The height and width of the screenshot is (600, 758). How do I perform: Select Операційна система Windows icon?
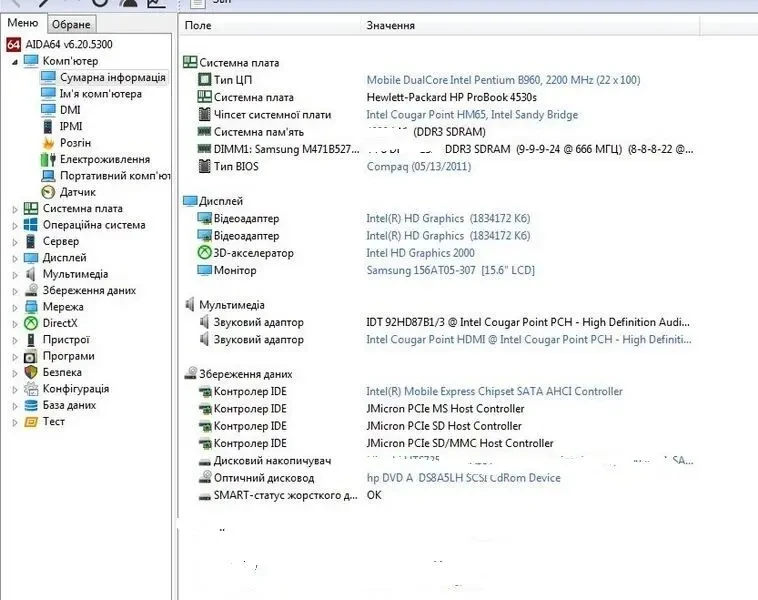coord(30,225)
